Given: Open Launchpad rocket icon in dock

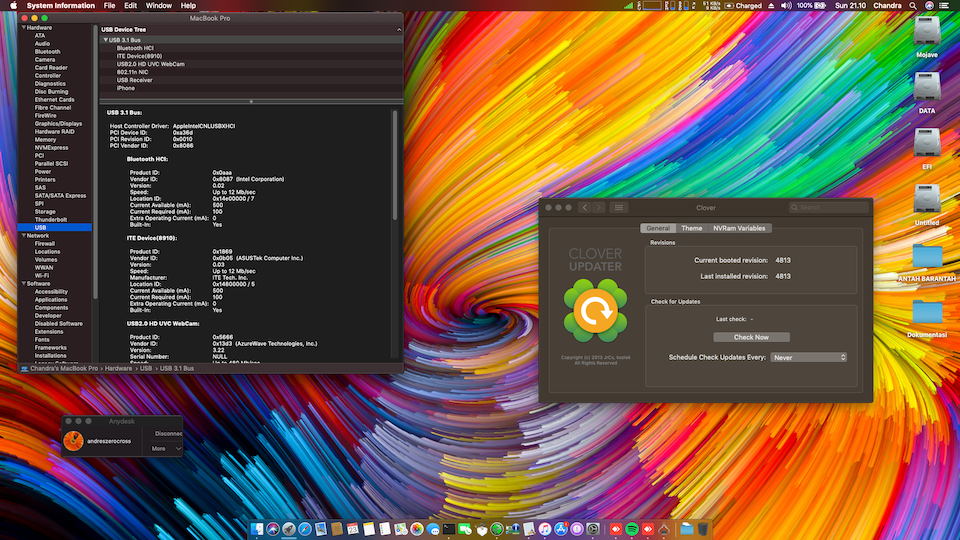Looking at the screenshot, I should click(x=289, y=528).
